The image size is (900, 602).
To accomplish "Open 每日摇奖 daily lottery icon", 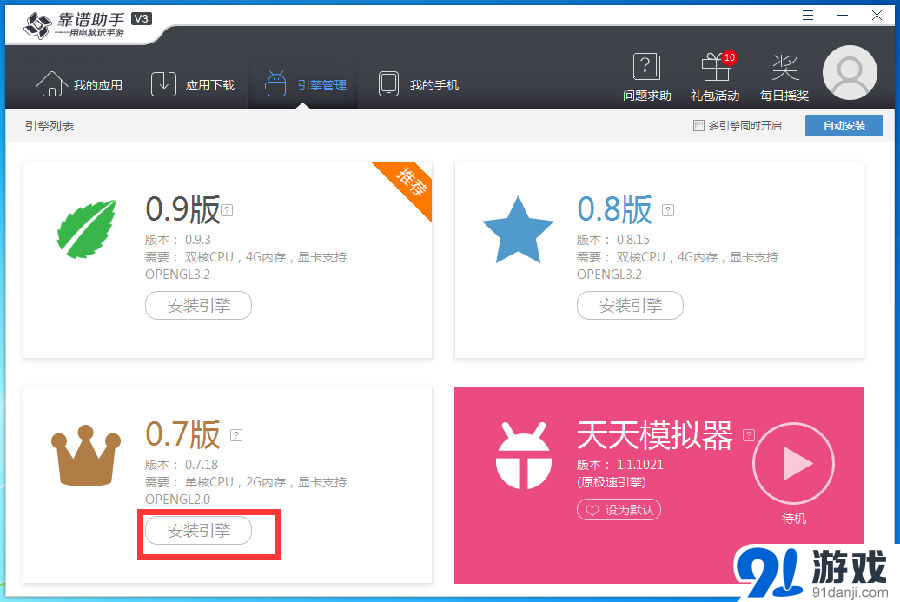I will pyautogui.click(x=784, y=78).
